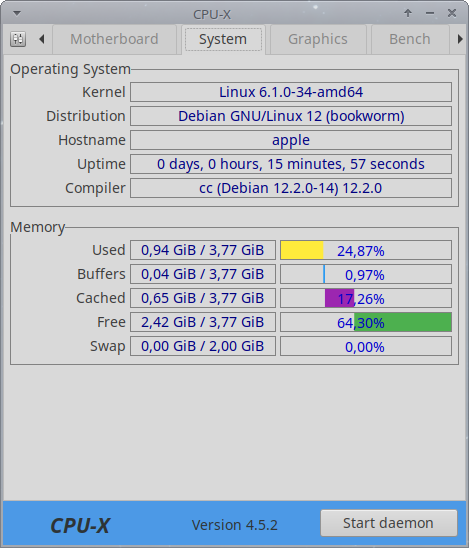
Task: Click the Compiler label
Action: pos(95,188)
